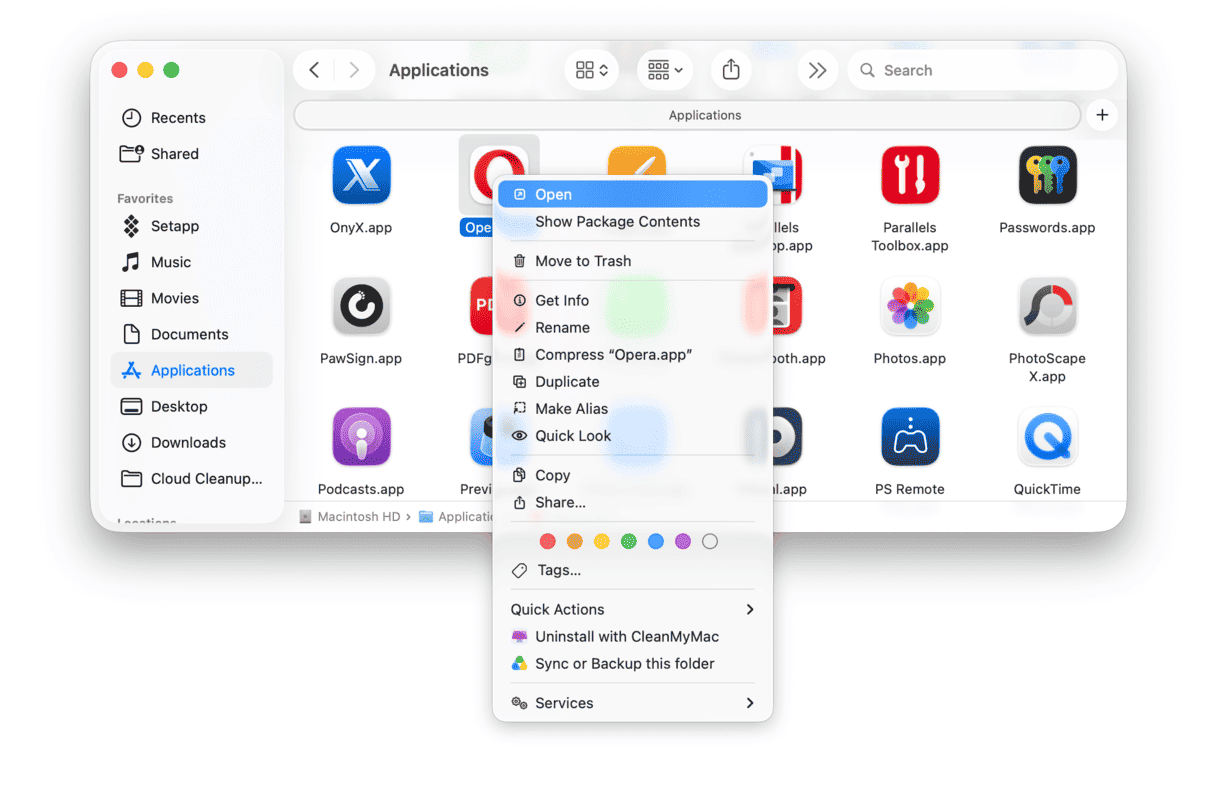Open Music in the sidebar
This screenshot has width=1216, height=795.
pos(191,262)
